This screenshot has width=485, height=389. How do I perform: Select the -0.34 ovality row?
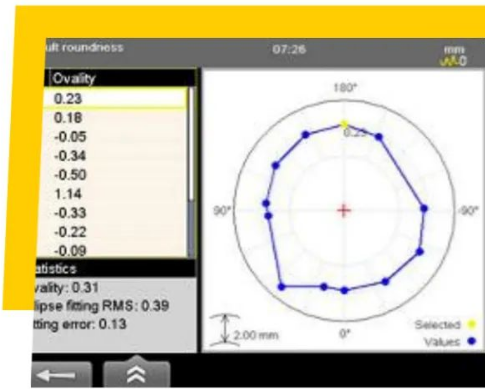pos(115,156)
